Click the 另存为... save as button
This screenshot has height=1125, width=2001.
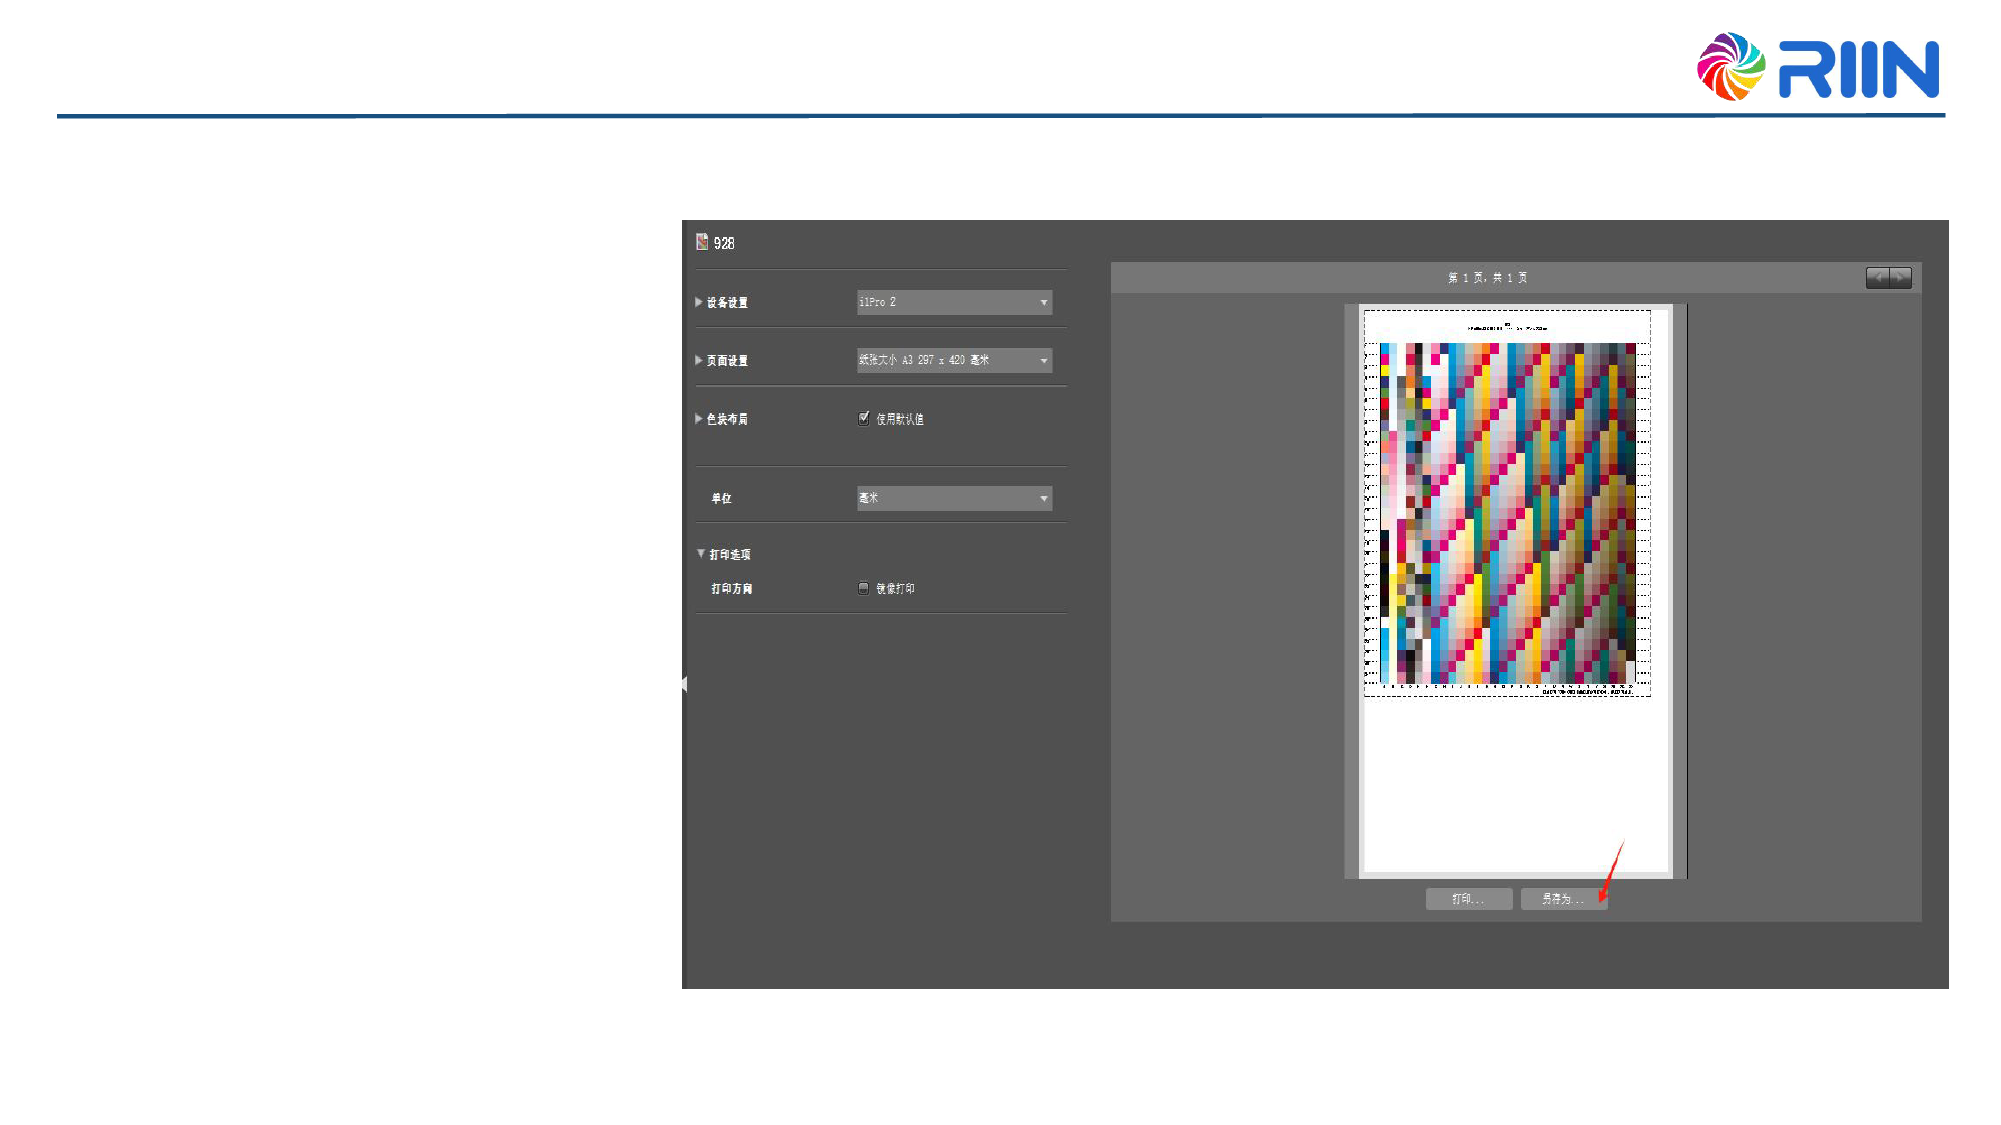tap(1562, 899)
